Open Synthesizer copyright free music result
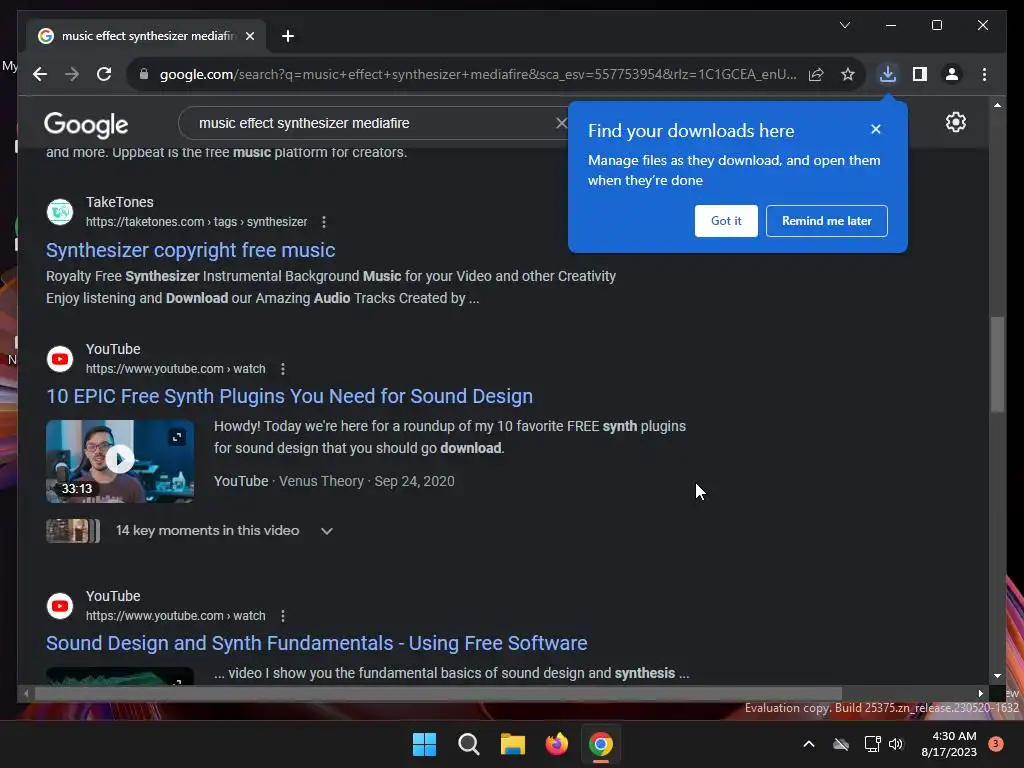This screenshot has width=1024, height=768. pos(191,250)
